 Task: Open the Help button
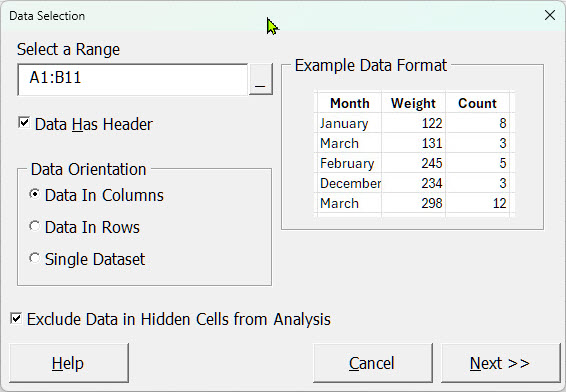coord(69,363)
